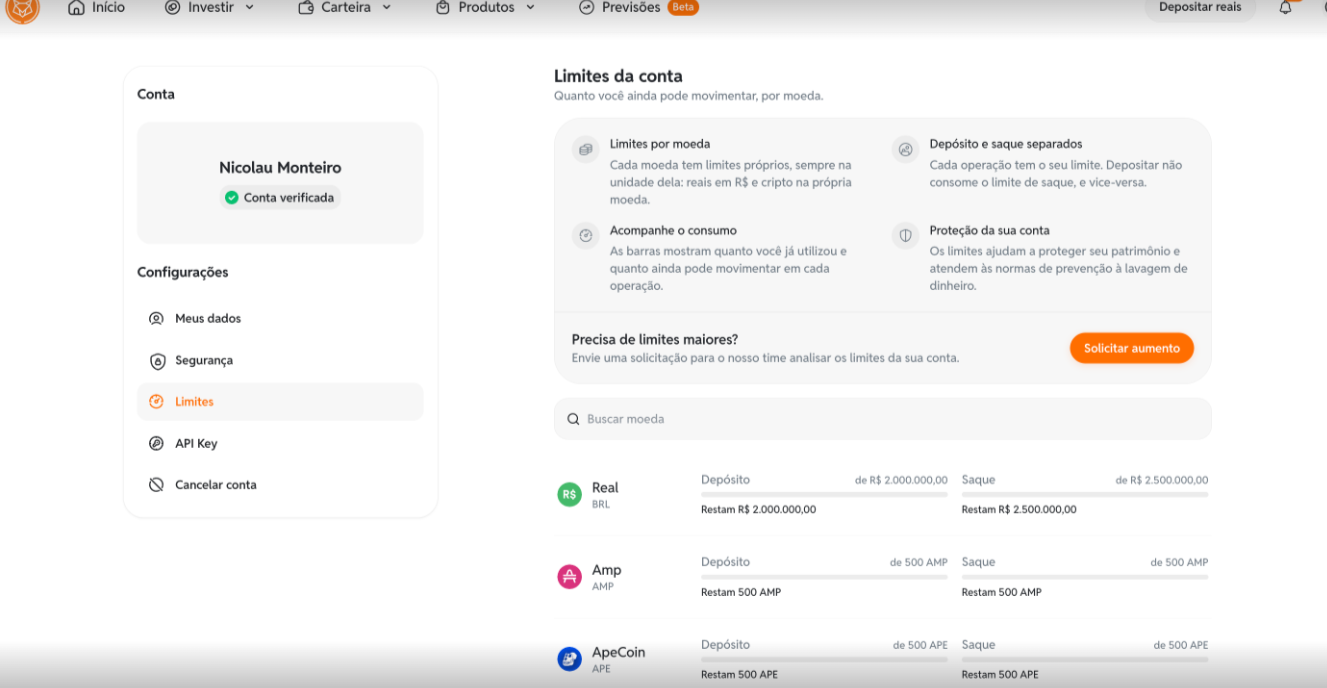
Task: Click the house icon beside Início
Action: click(76, 7)
